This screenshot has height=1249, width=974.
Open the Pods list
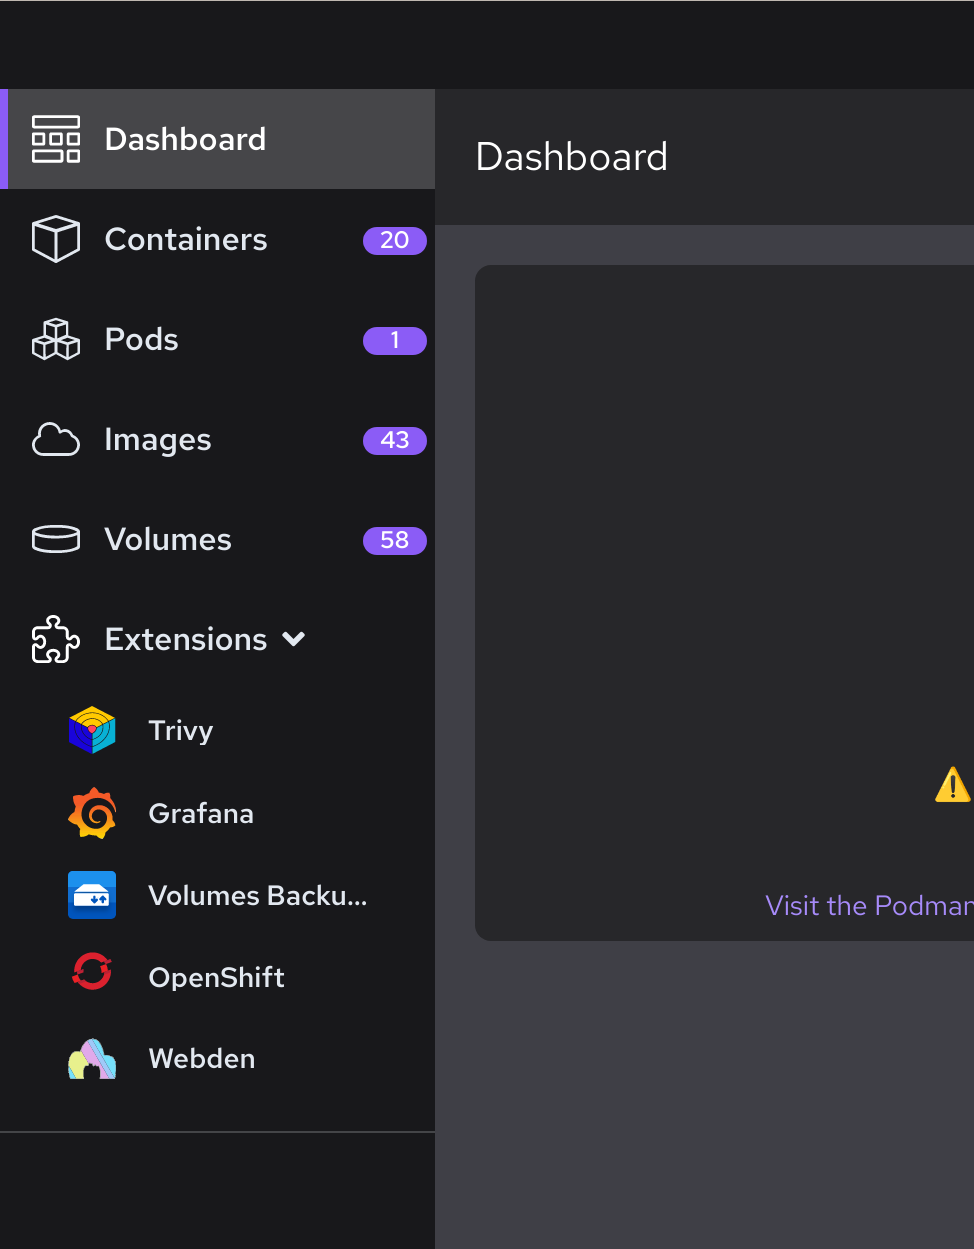tap(141, 339)
